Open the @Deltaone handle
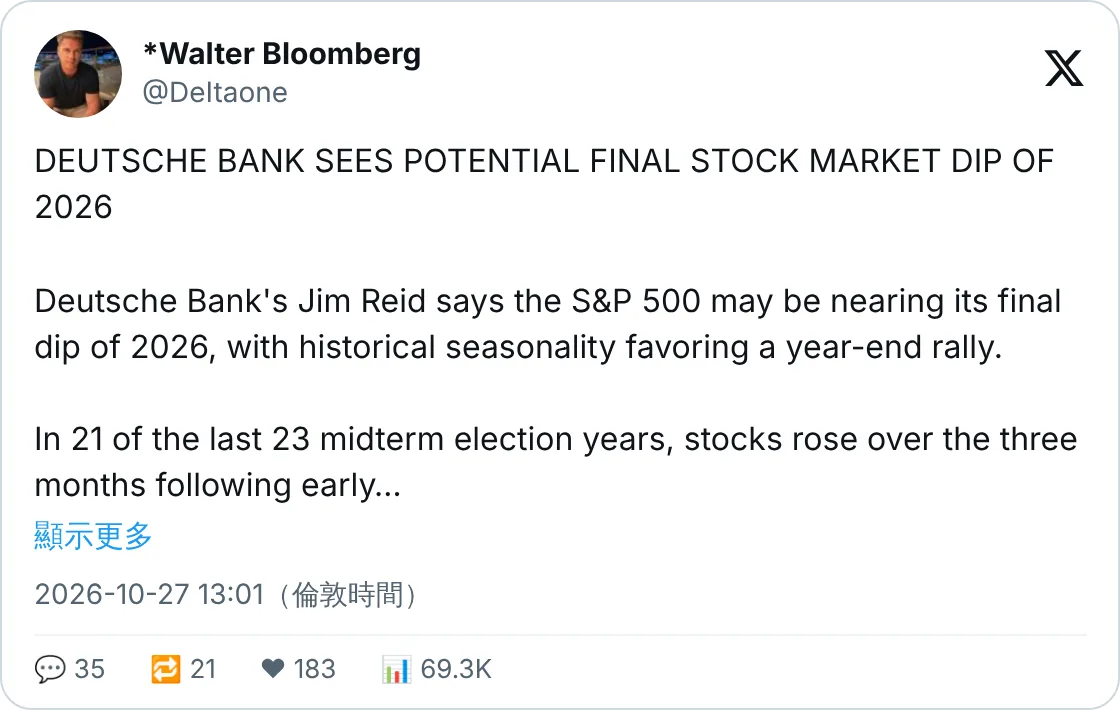The height and width of the screenshot is (712, 1120). click(x=215, y=93)
